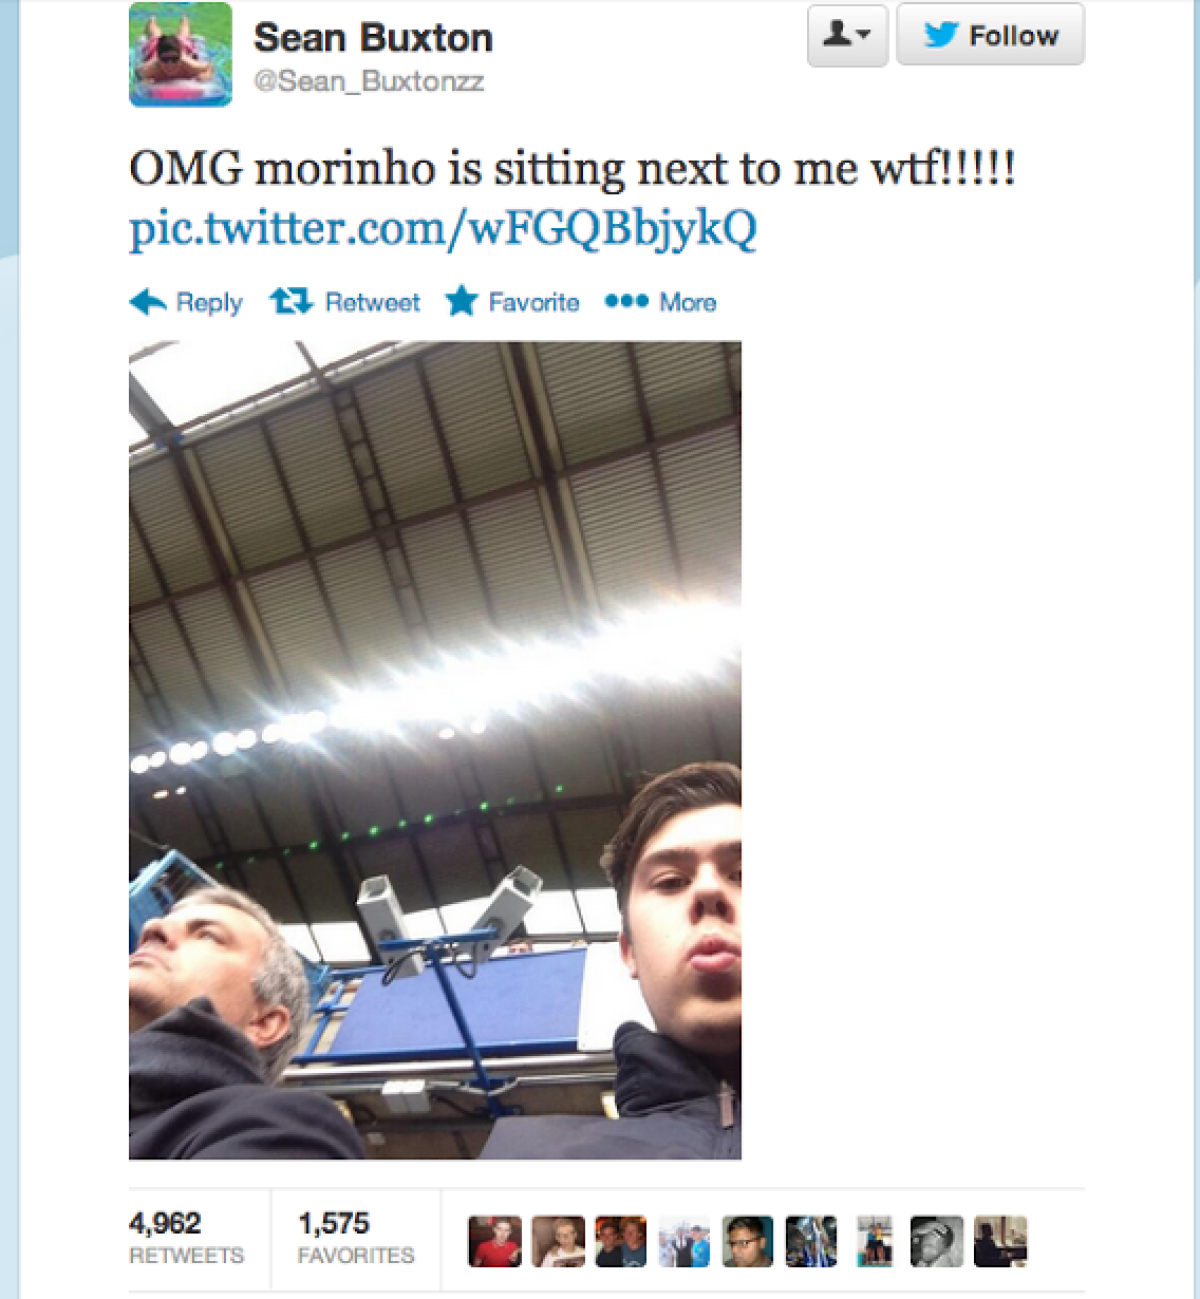The image size is (1200, 1299).
Task: Click the black-and-white retweeter avatar
Action: (937, 1242)
